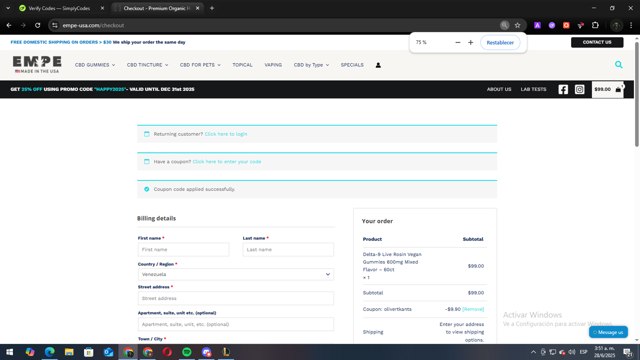Open Microsoft Edge from the taskbar

point(49,352)
